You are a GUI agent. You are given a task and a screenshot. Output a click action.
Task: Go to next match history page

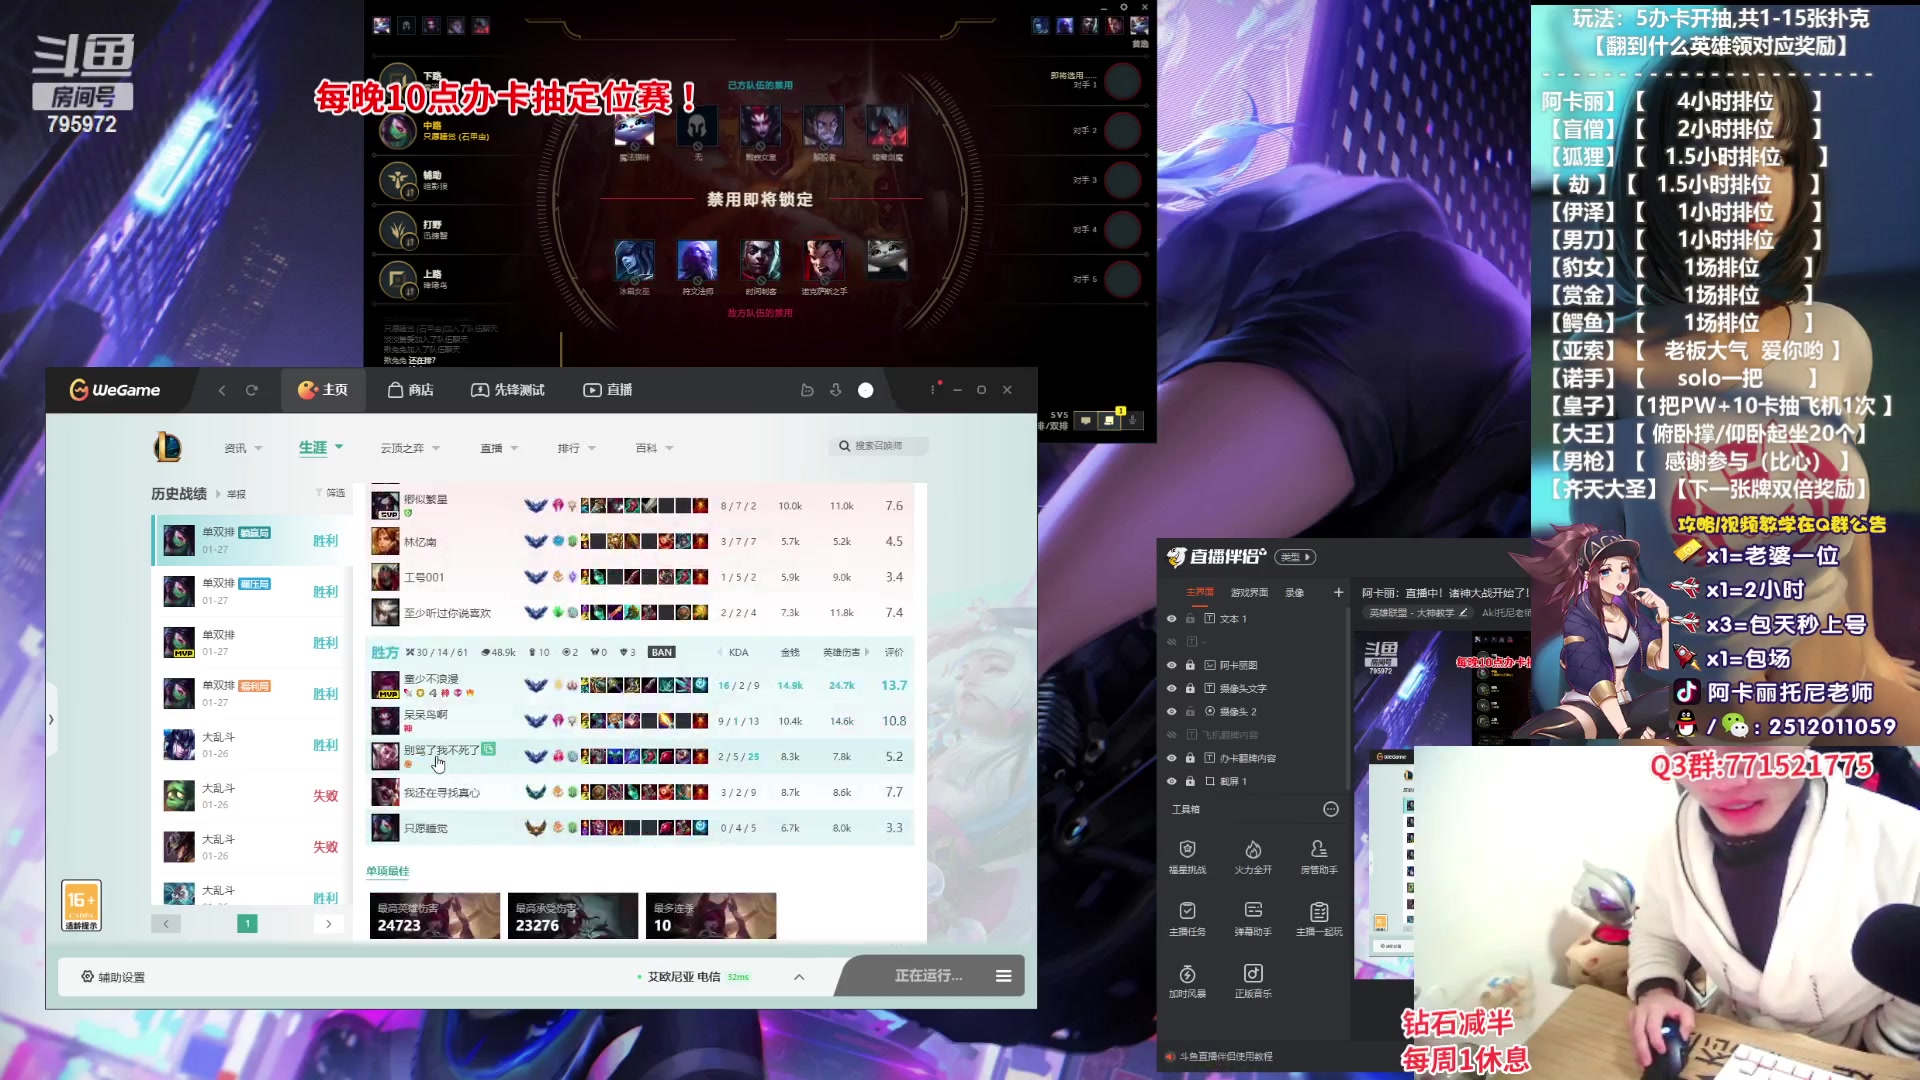(x=328, y=924)
